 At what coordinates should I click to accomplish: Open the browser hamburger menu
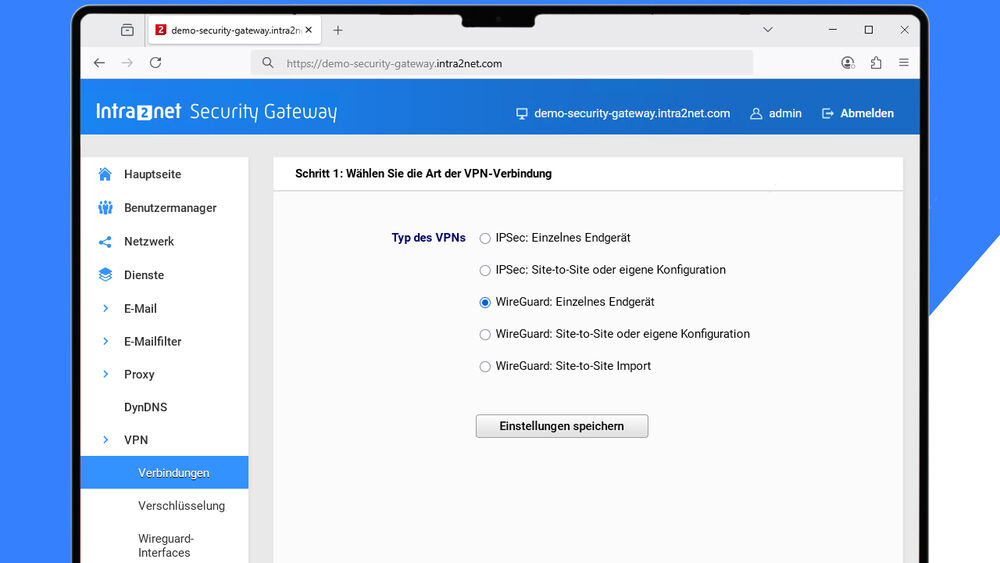pyautogui.click(x=904, y=63)
